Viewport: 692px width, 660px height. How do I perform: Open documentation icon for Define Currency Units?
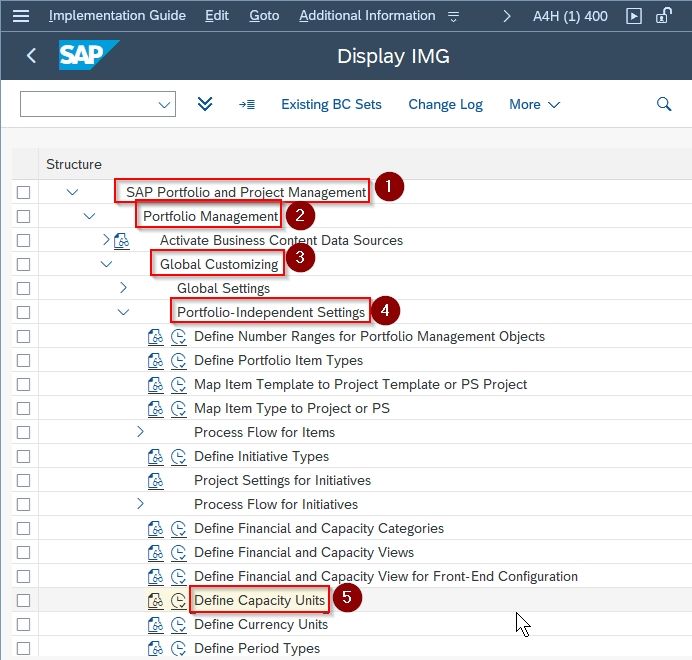[x=155, y=624]
